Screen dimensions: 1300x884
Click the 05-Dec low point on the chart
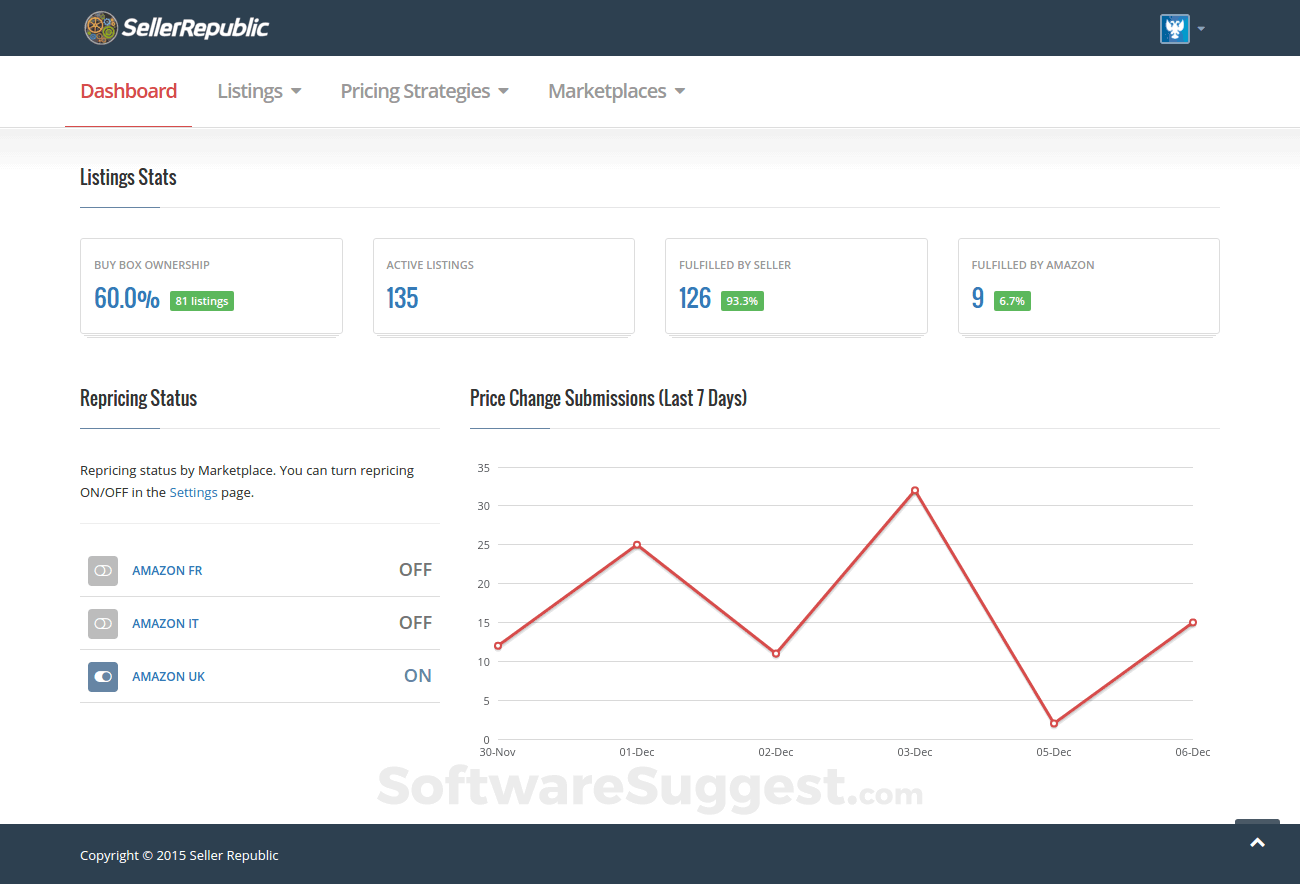1053,721
